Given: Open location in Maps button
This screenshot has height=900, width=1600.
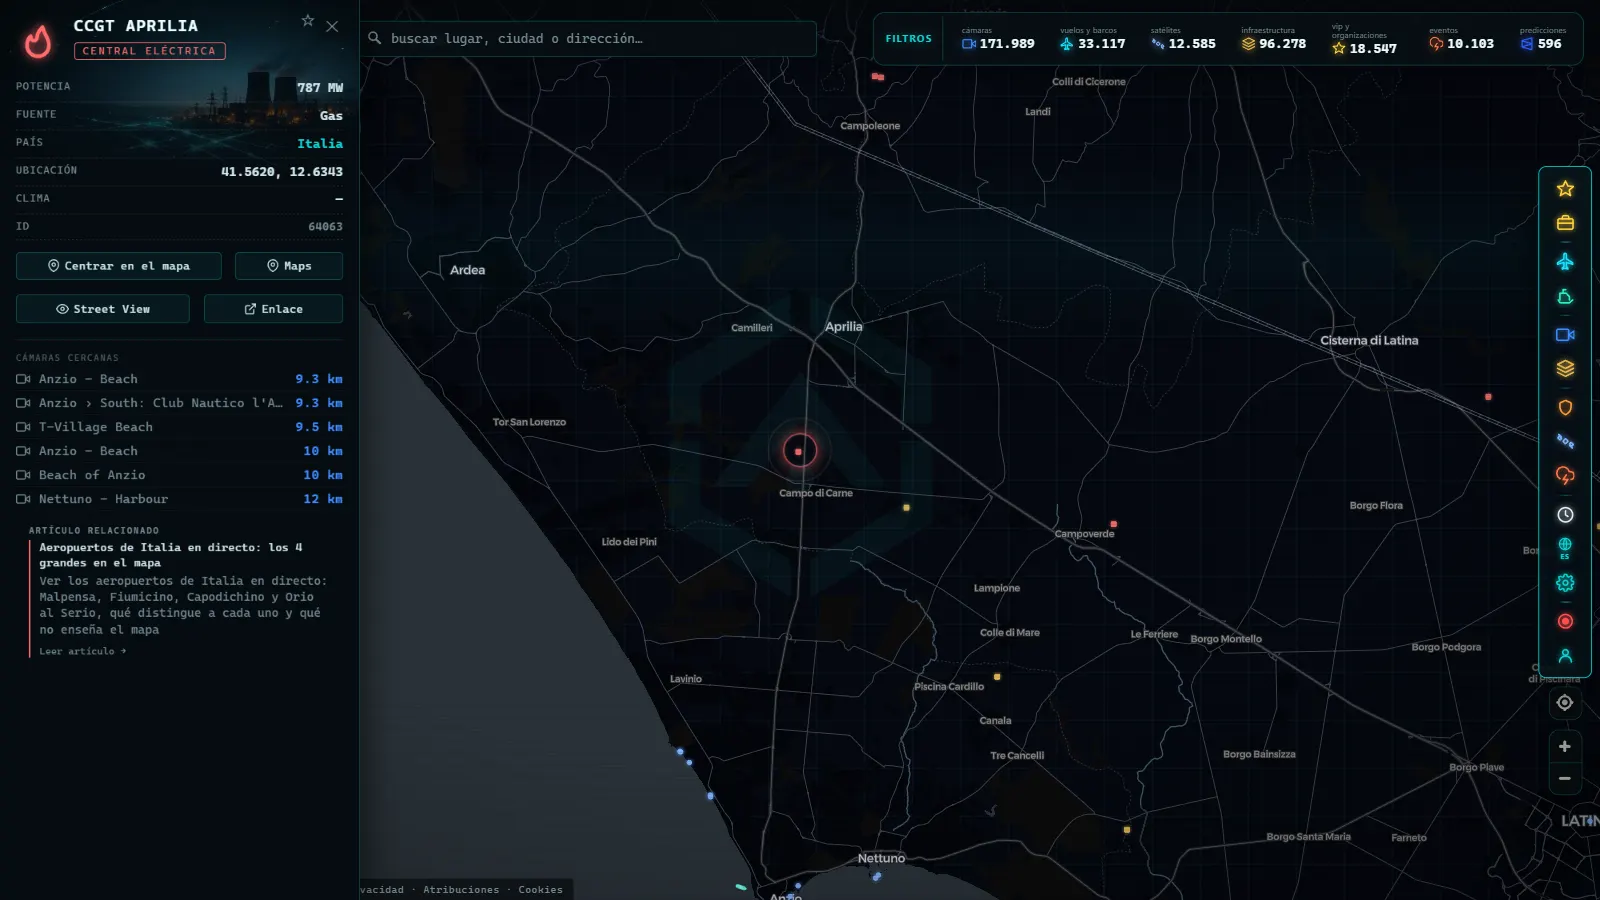Looking at the screenshot, I should click(x=289, y=266).
